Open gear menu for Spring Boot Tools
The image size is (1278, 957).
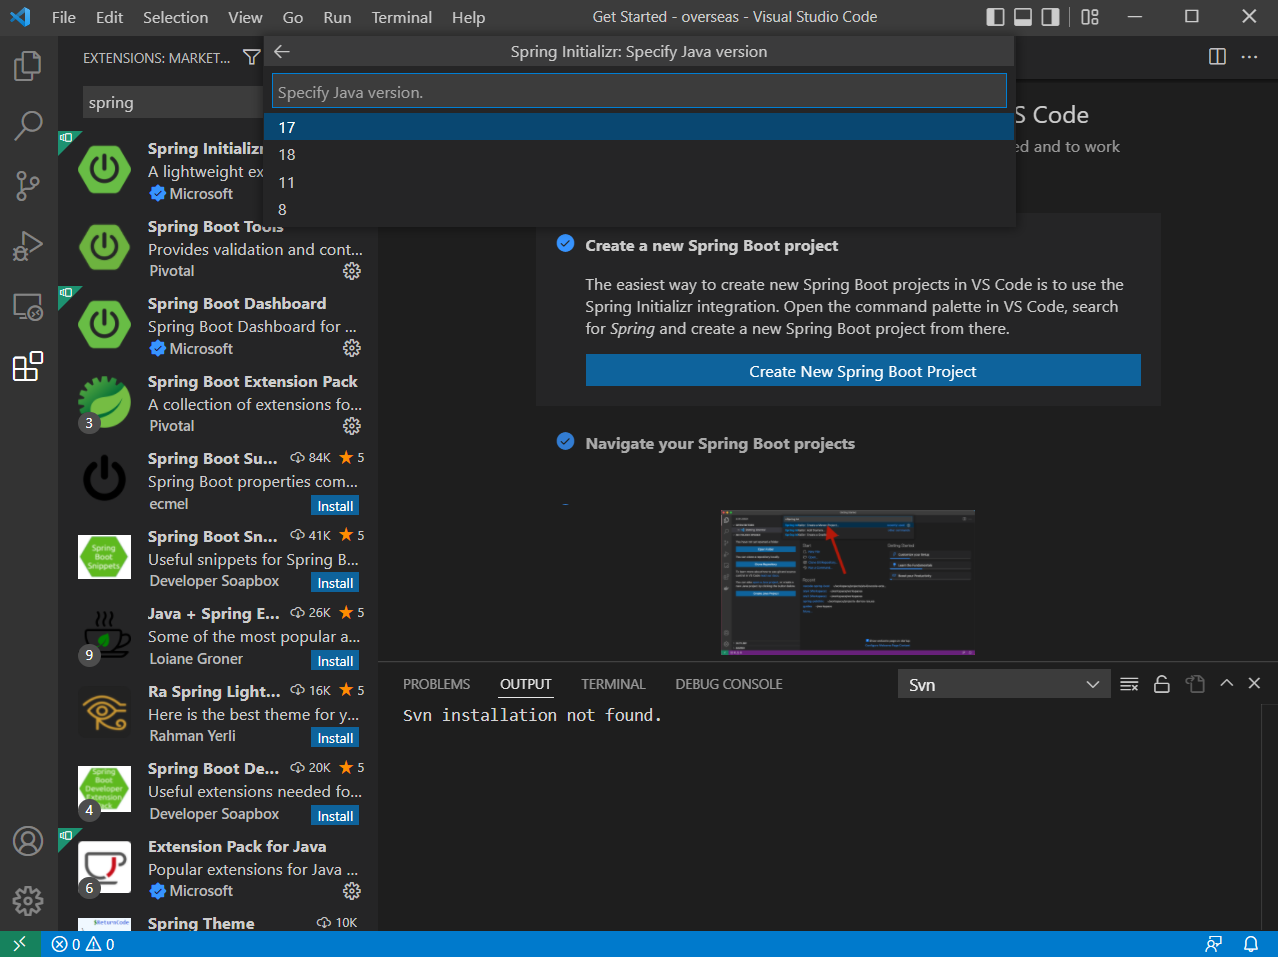(352, 271)
